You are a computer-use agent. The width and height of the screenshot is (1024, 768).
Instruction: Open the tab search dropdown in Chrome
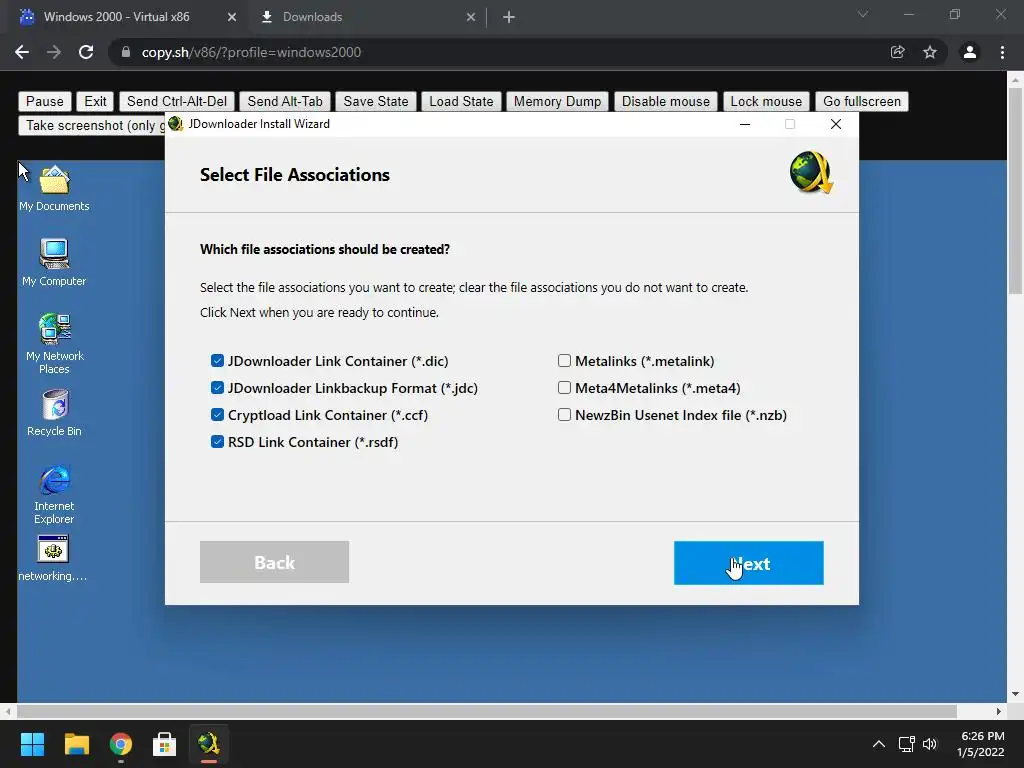point(863,14)
